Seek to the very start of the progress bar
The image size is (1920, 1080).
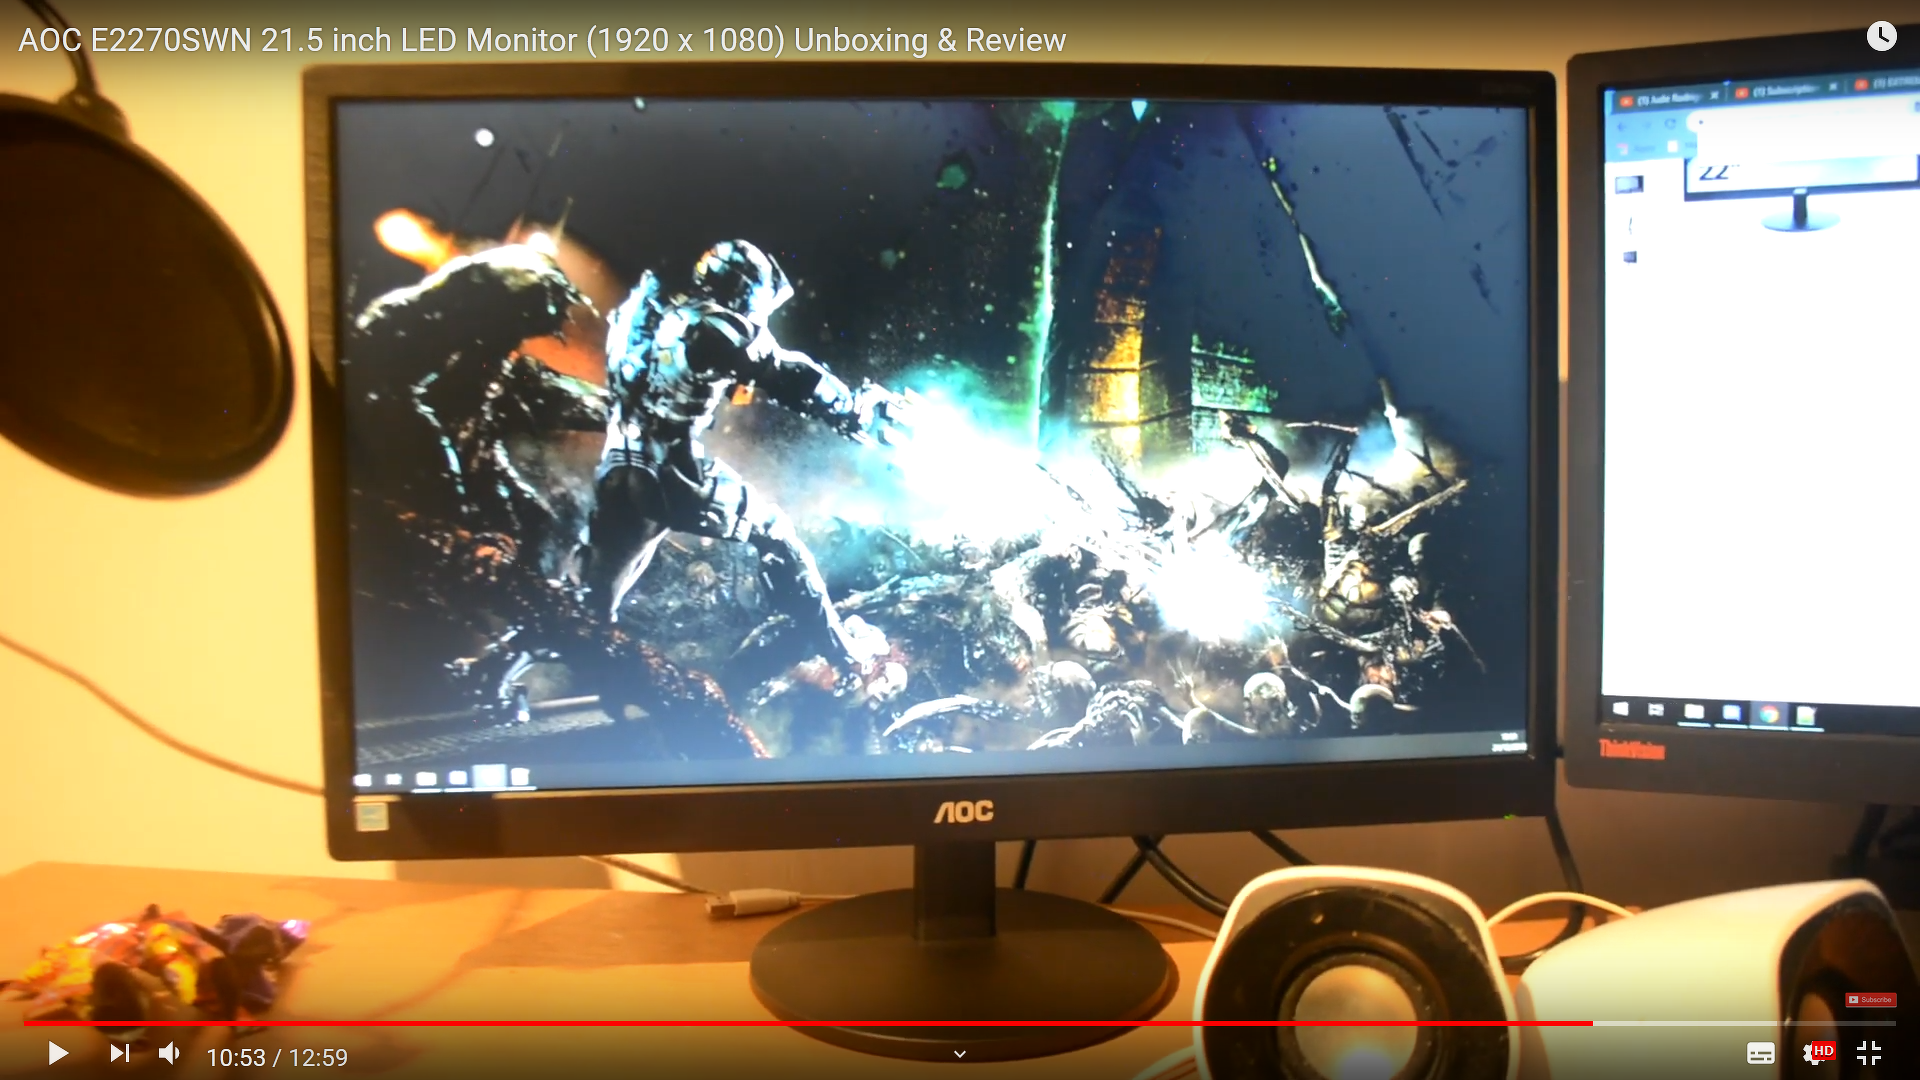(x=26, y=1023)
